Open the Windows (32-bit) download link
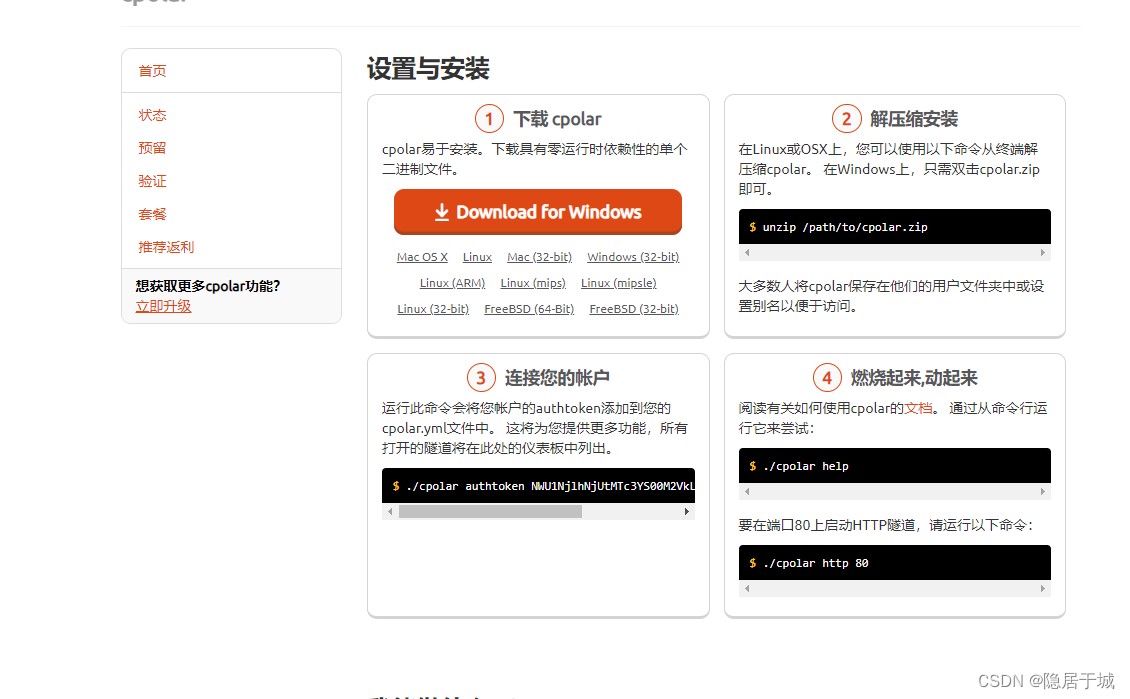The height and width of the screenshot is (699, 1130). (633, 257)
